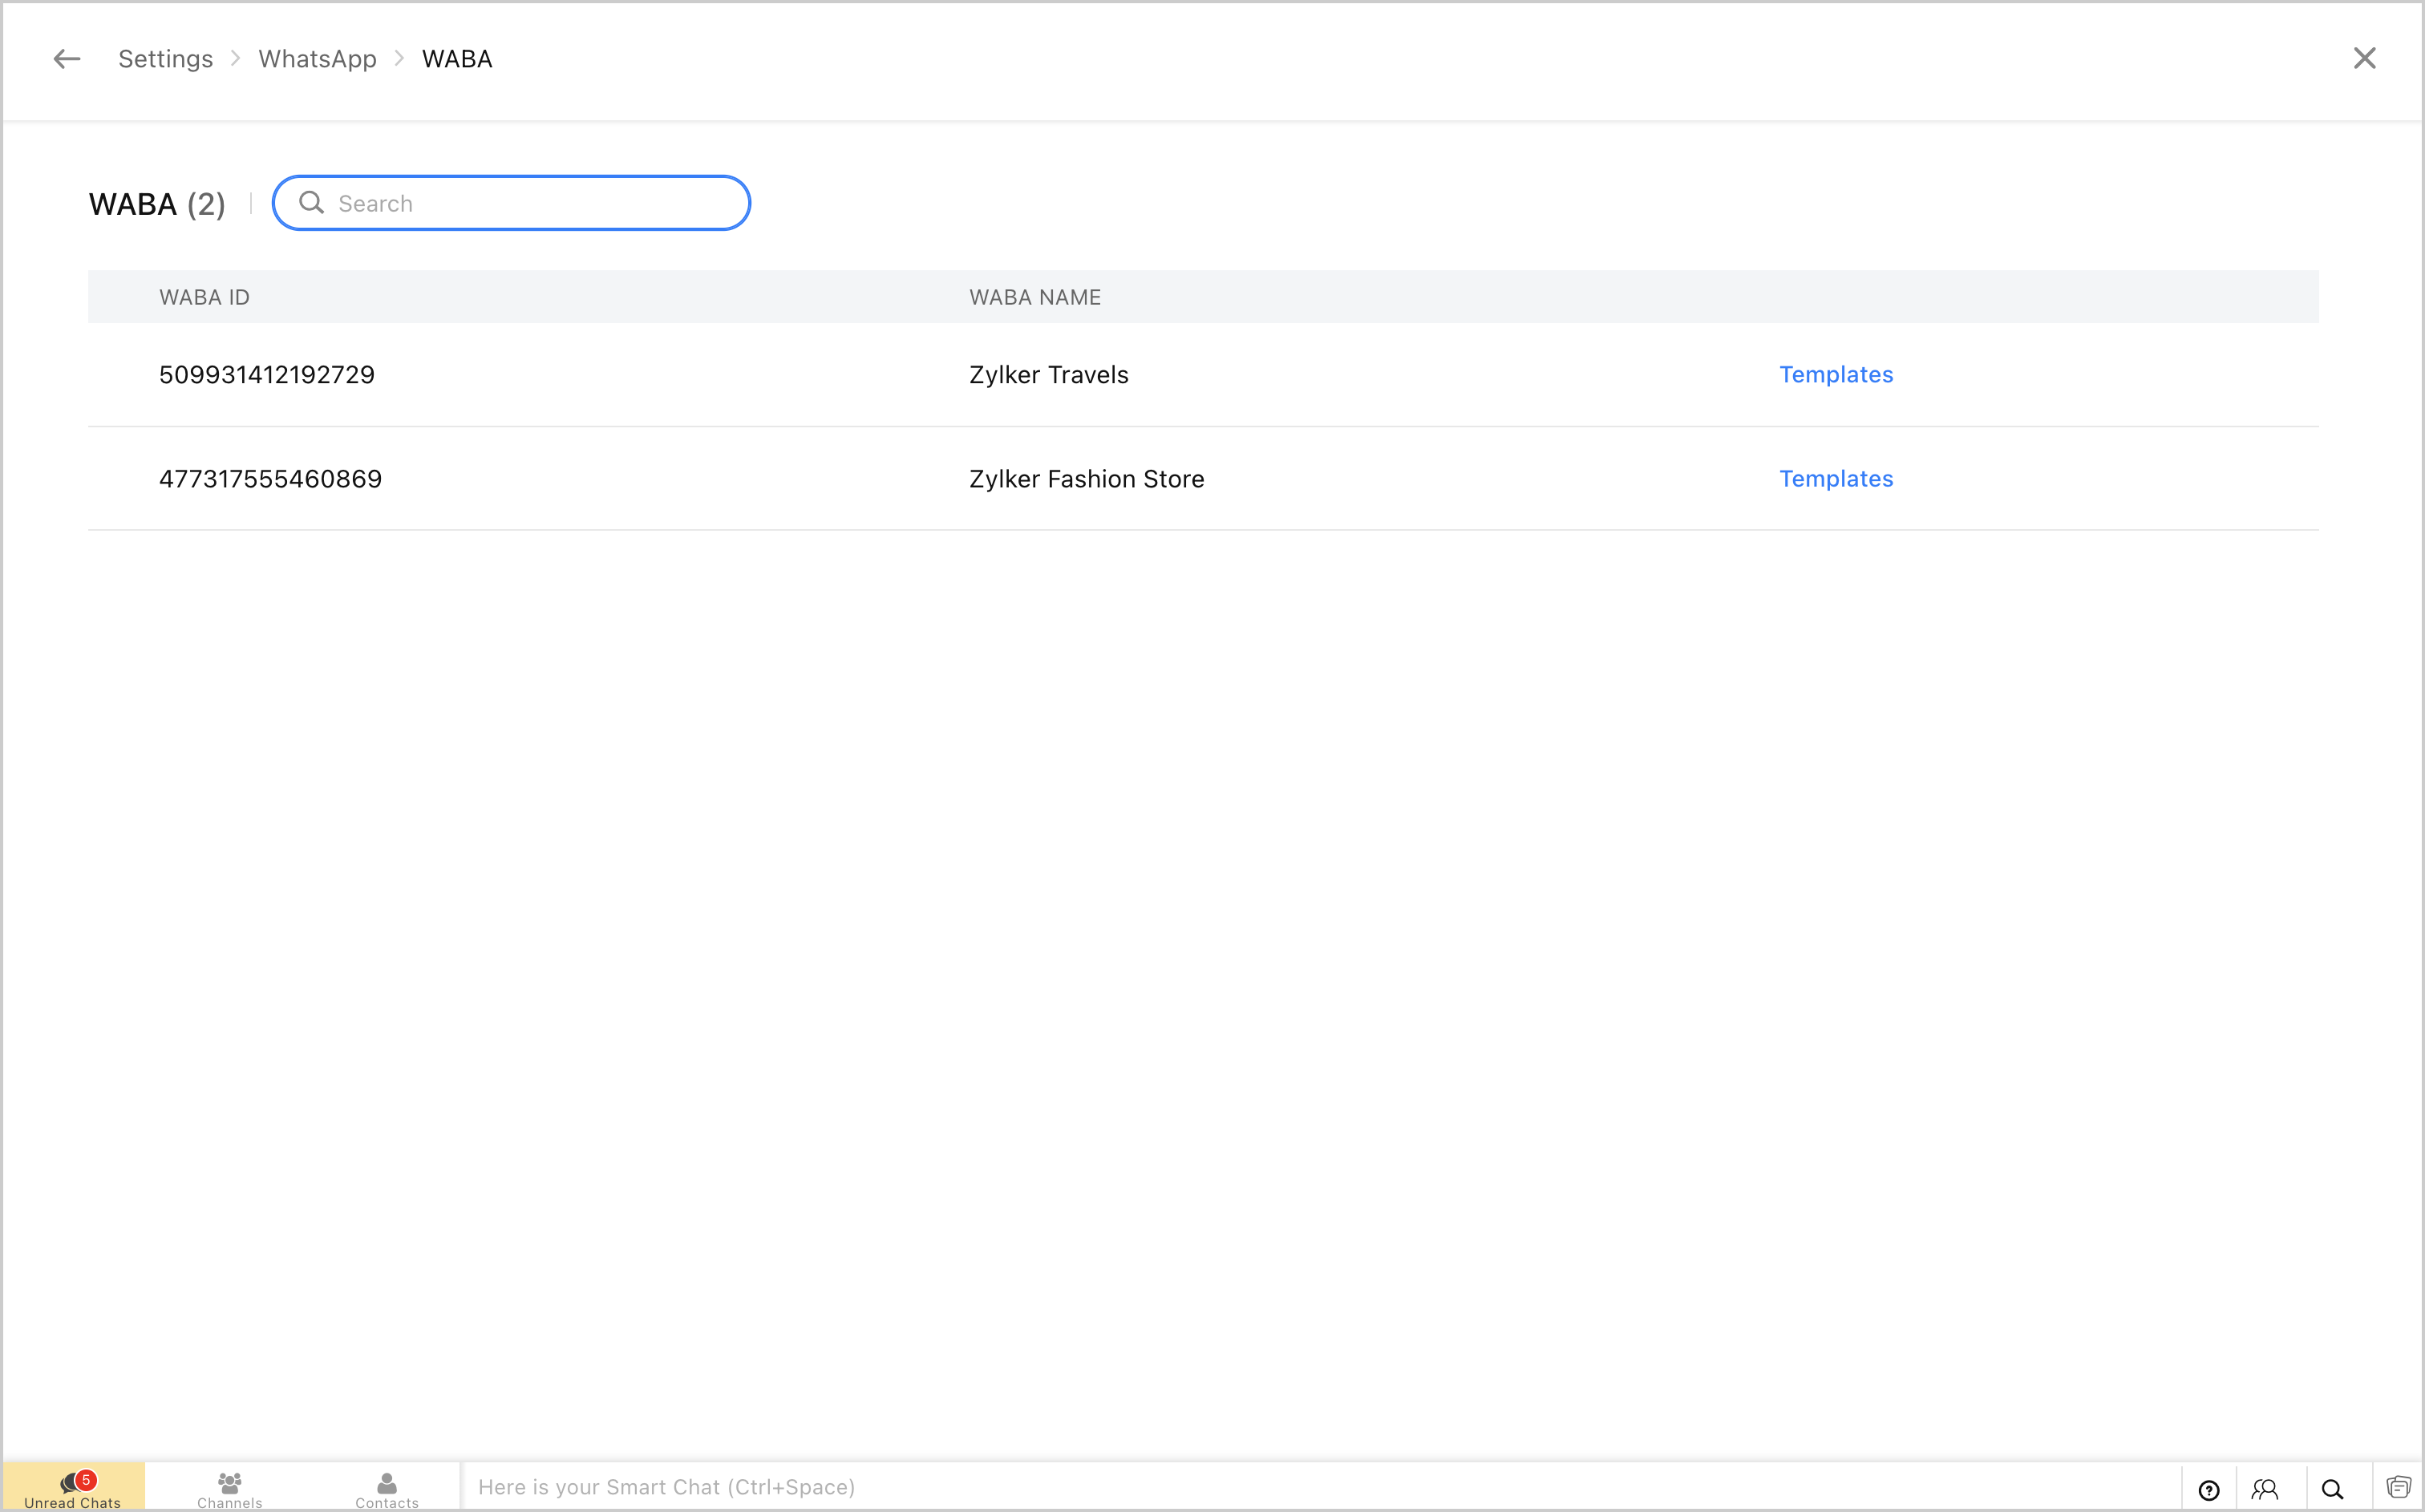Click the WABA NAME column header
The width and height of the screenshot is (2425, 1512).
coord(1035,297)
